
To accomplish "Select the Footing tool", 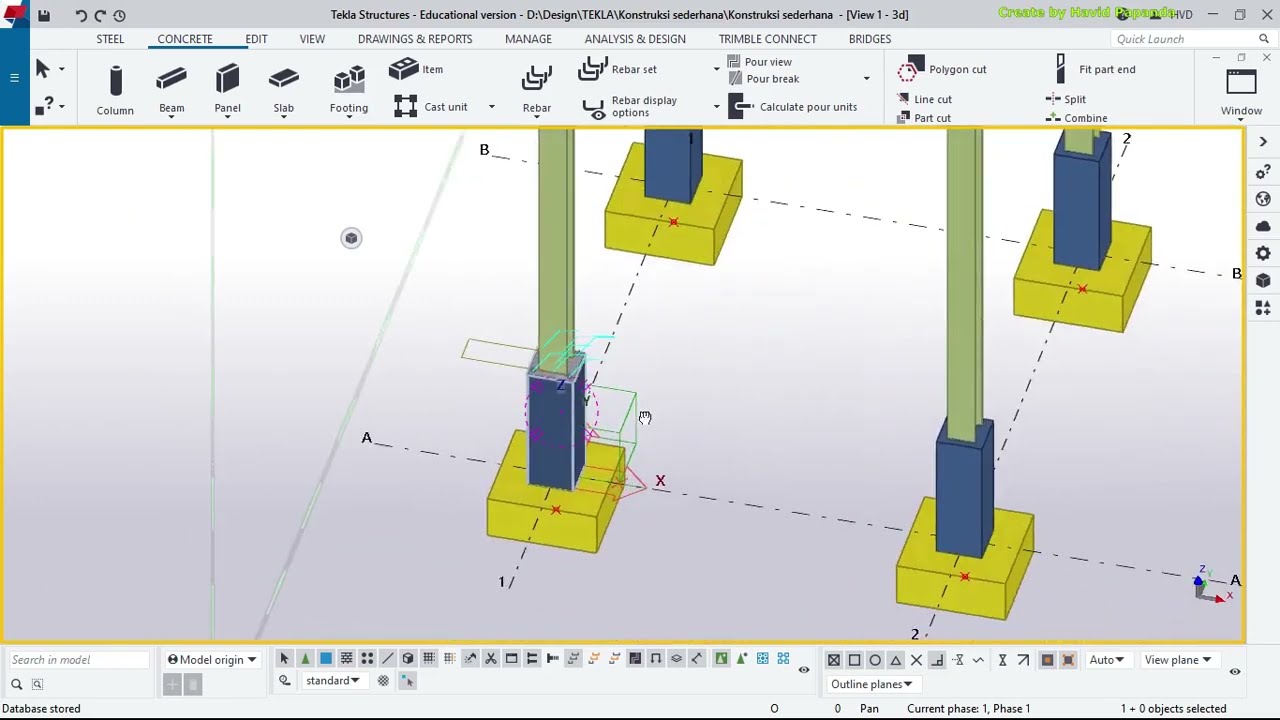I will point(349,90).
